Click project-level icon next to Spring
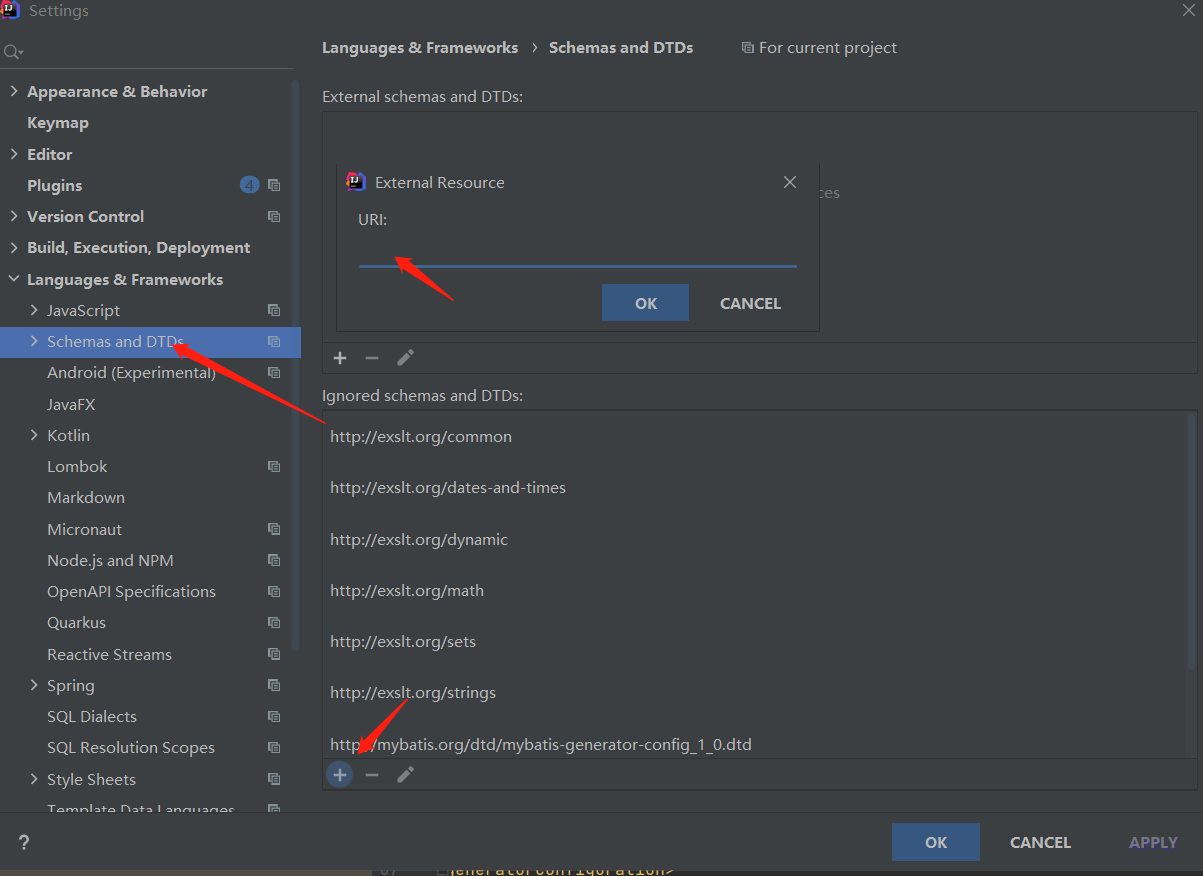1203x876 pixels. pyautogui.click(x=274, y=686)
